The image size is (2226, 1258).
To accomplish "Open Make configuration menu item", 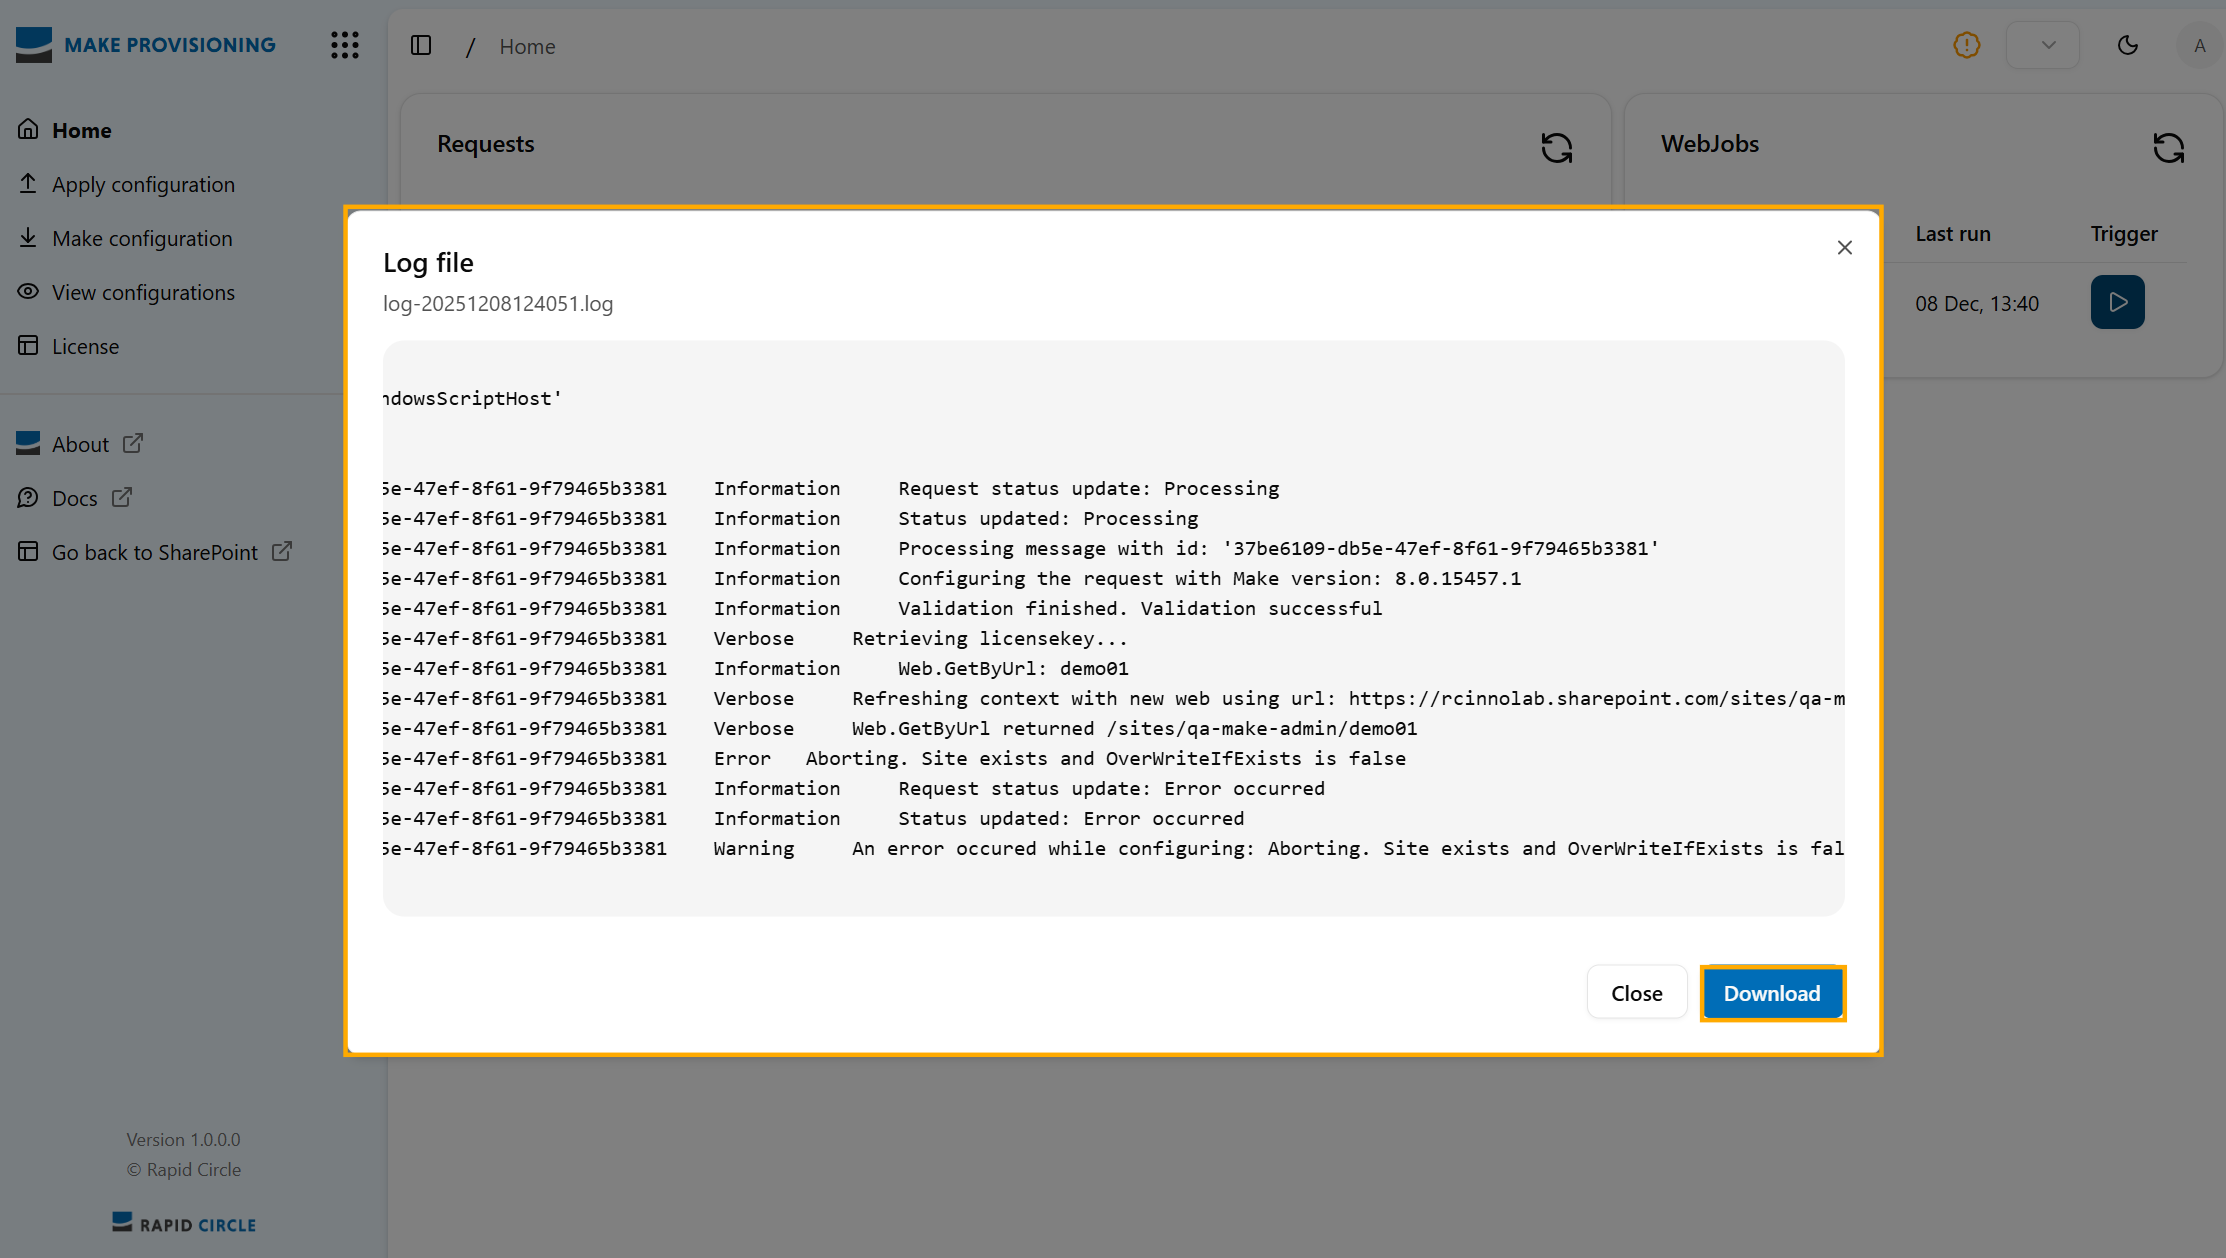I will [x=142, y=238].
